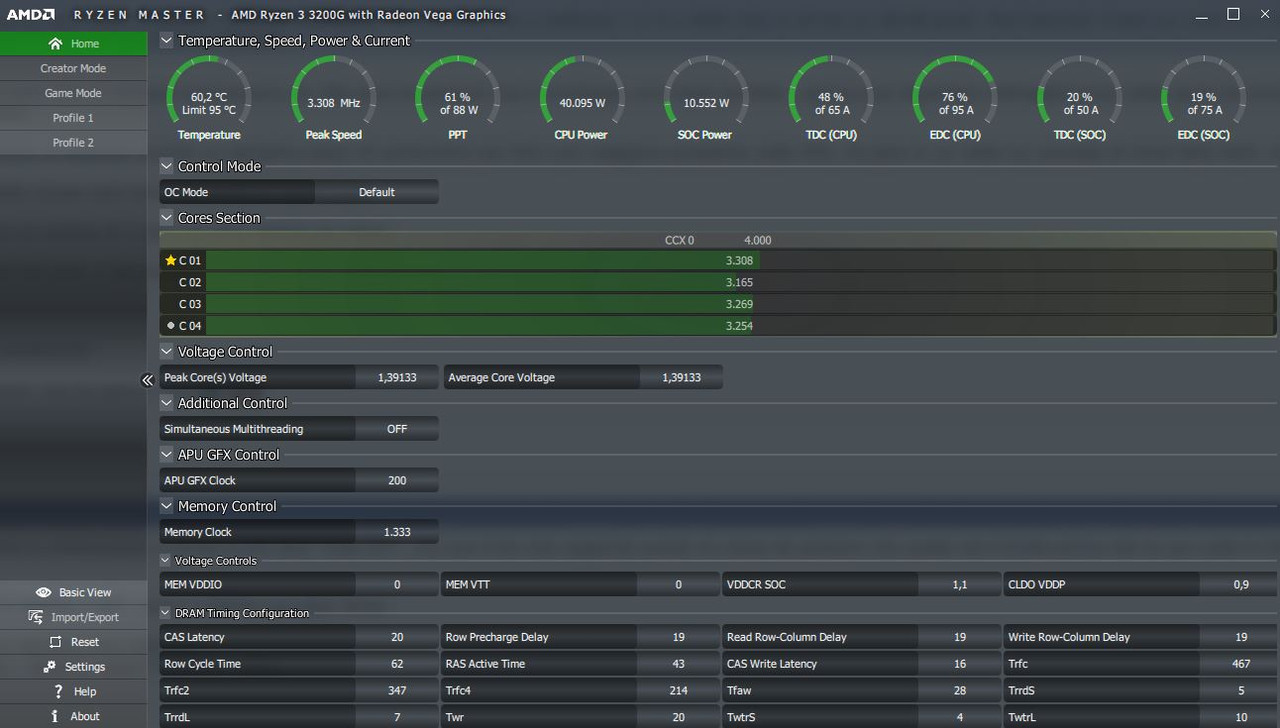This screenshot has width=1280, height=728.
Task: Click VDDCR SOC value 1,1
Action: [x=960, y=585]
